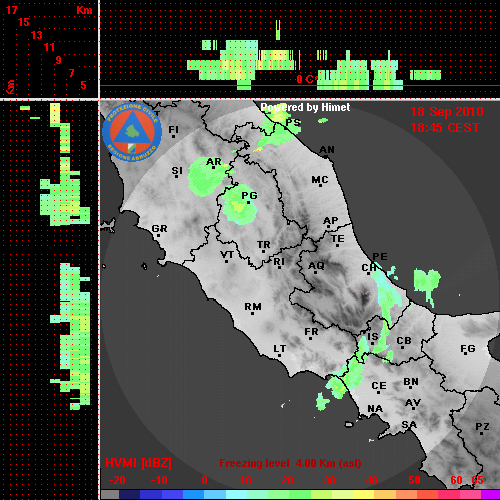
Task: Click the Freezing level 4.00 Km label
Action: coord(290,463)
